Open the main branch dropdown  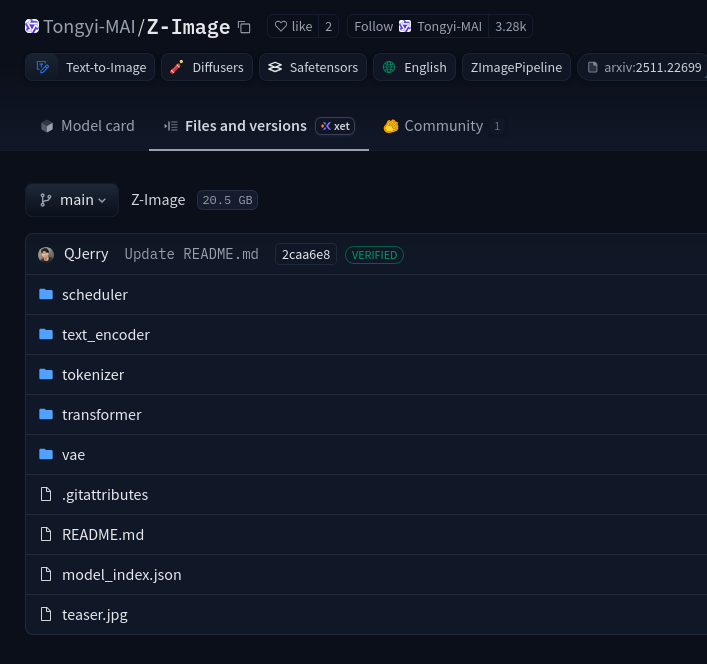(x=72, y=200)
